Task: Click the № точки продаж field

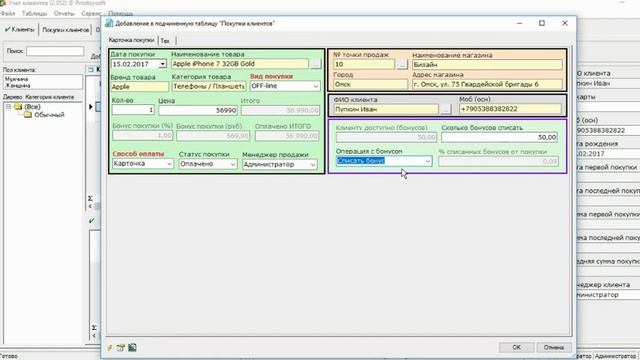Action: [x=364, y=64]
